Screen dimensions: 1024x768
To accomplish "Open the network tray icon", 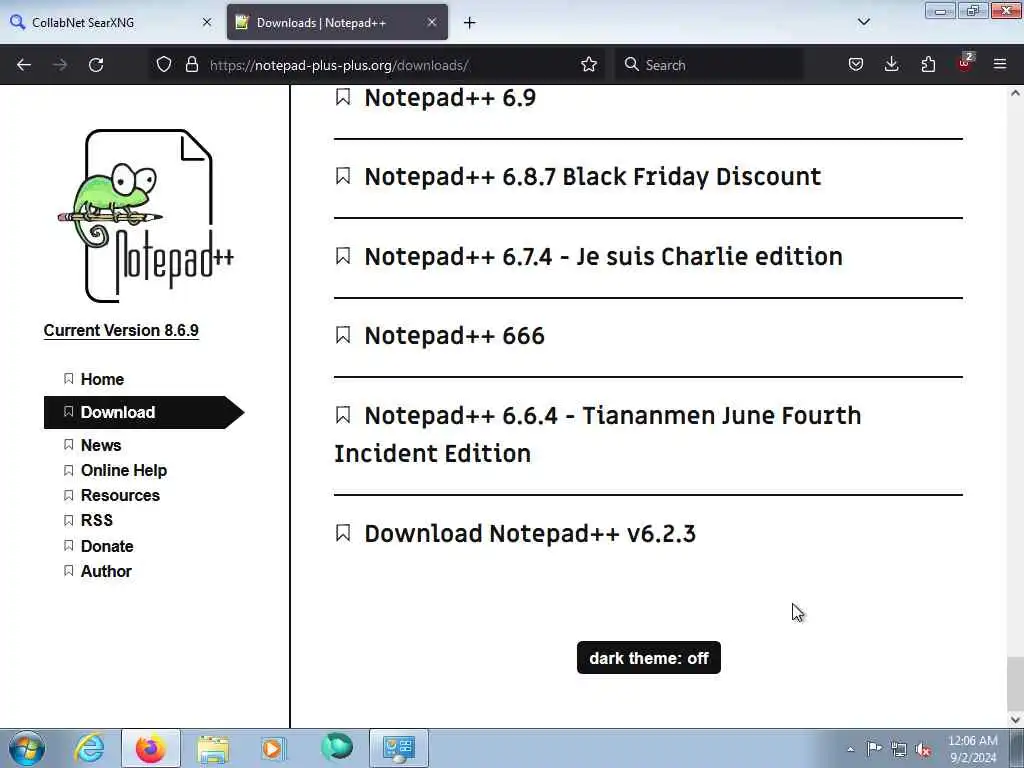I will coord(899,750).
